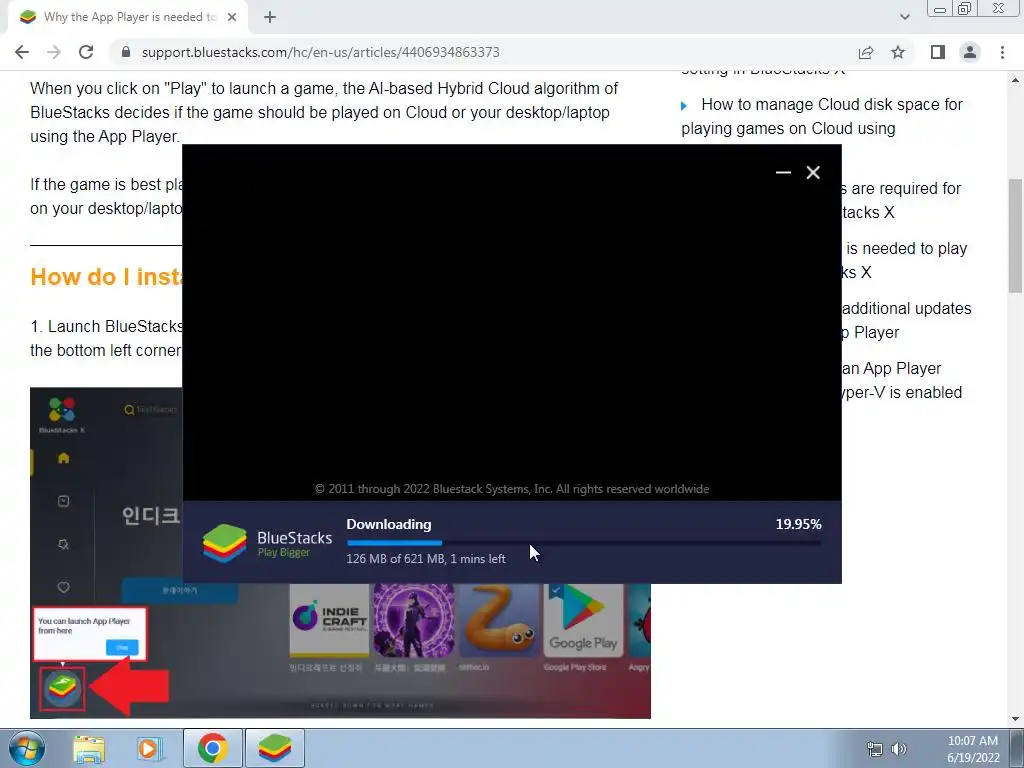This screenshot has width=1024, height=768.
Task: Switch to Chrome in the taskbar
Action: coord(213,748)
